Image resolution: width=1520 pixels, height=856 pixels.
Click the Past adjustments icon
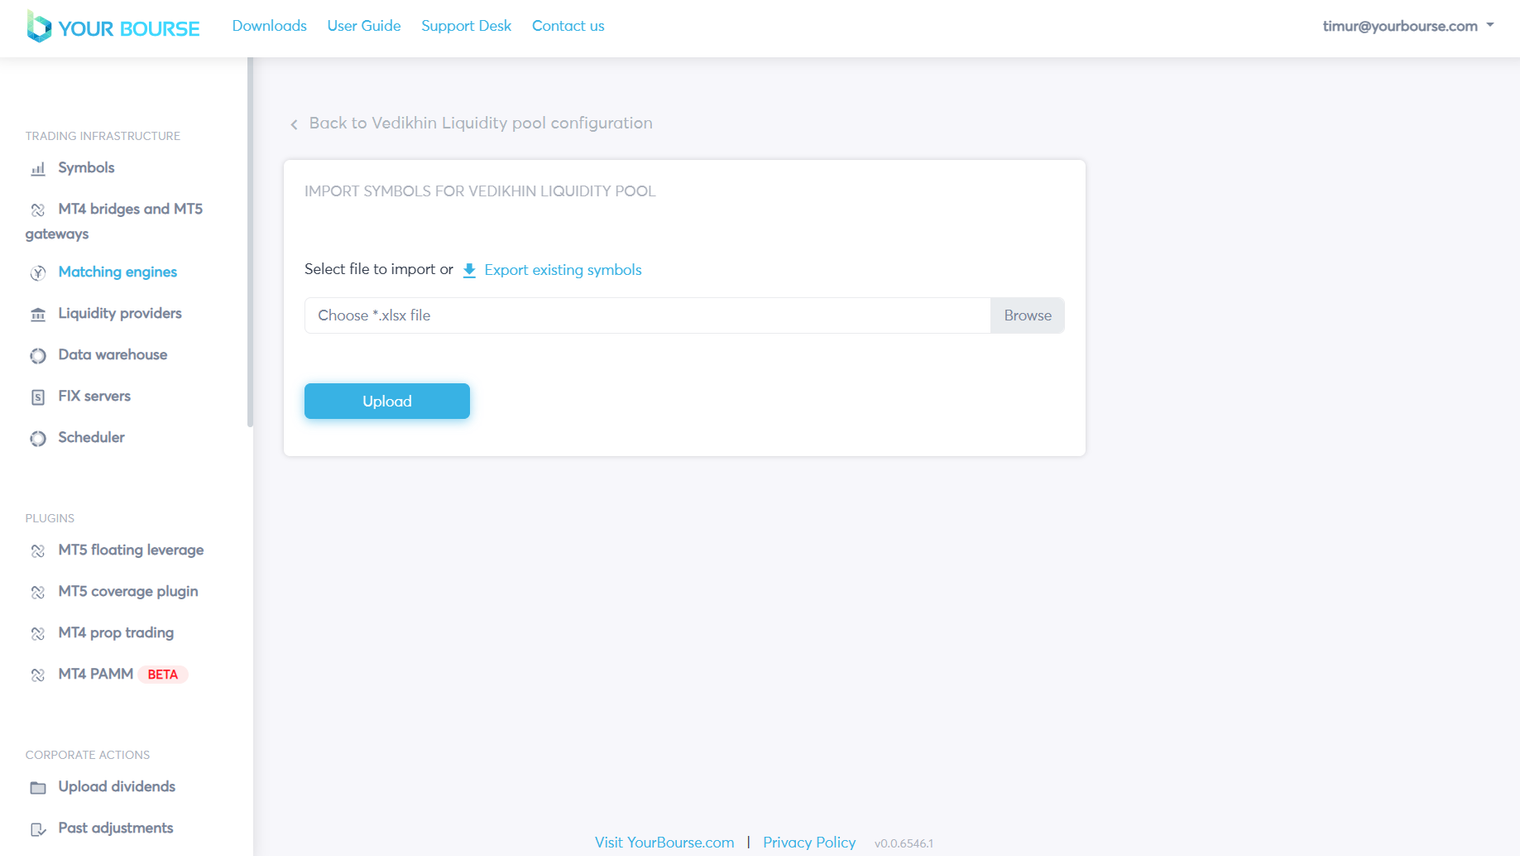tap(38, 829)
